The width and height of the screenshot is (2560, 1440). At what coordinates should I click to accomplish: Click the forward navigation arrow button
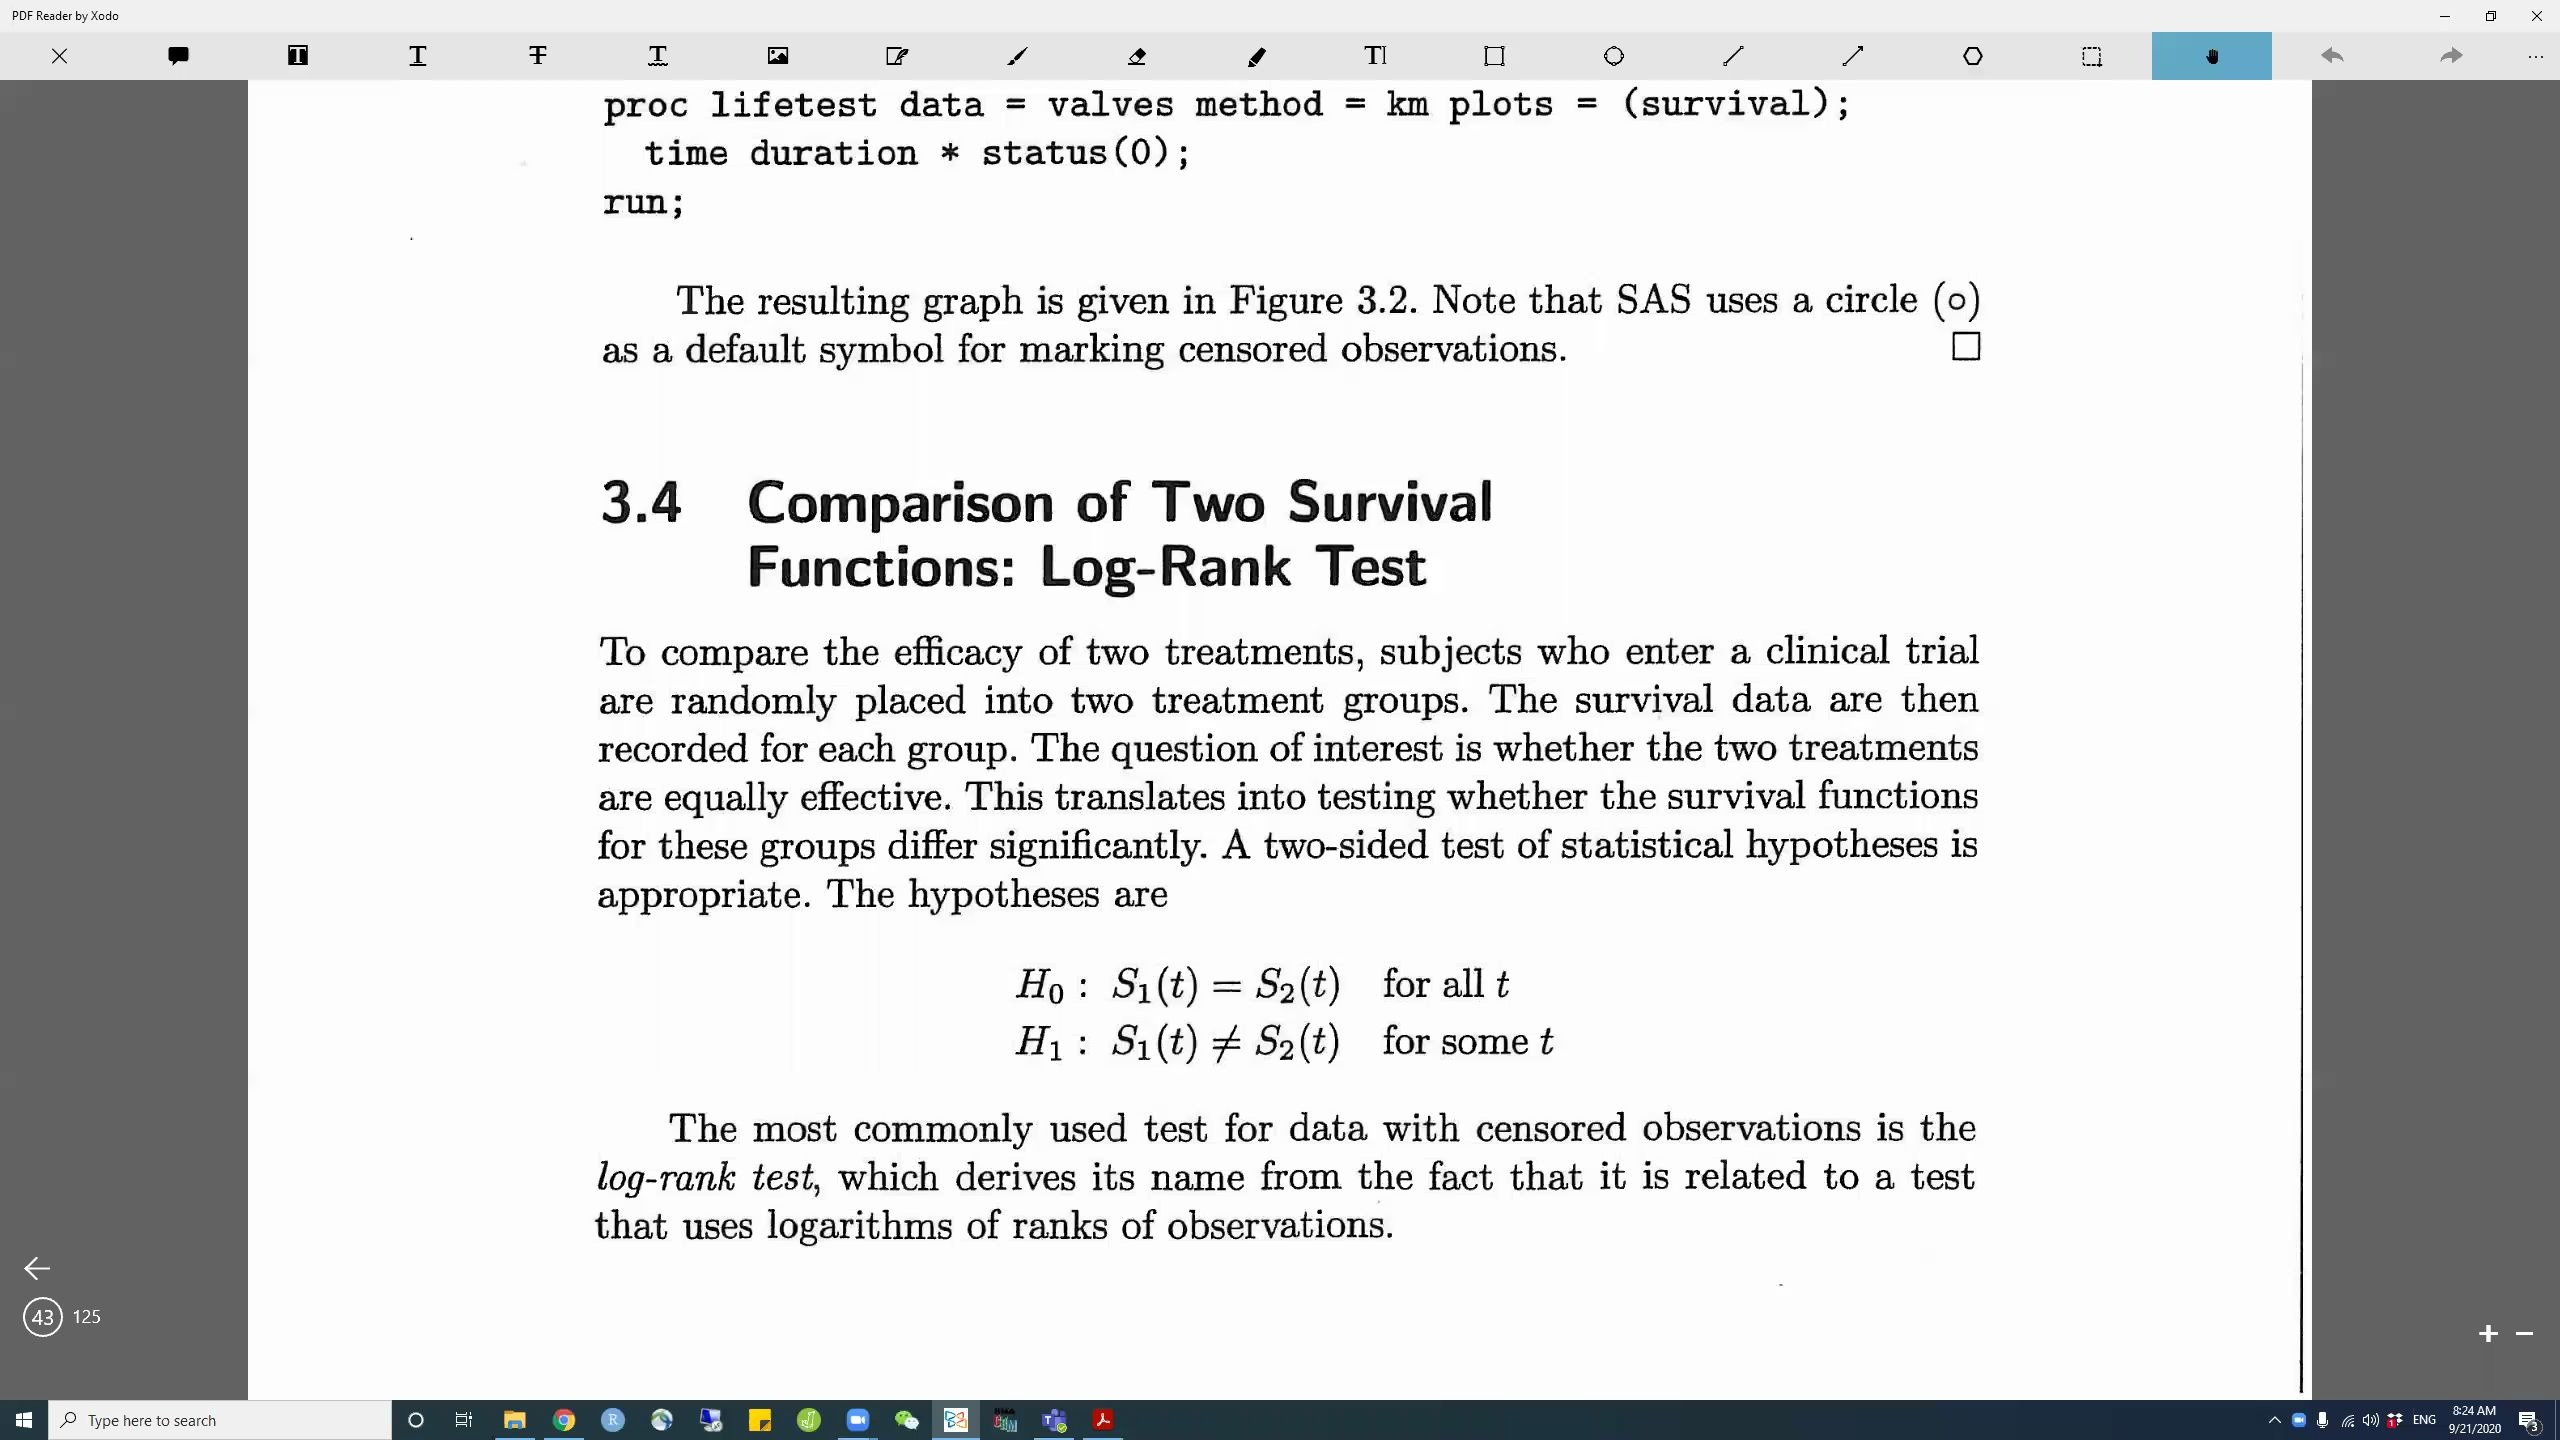pos(2449,55)
